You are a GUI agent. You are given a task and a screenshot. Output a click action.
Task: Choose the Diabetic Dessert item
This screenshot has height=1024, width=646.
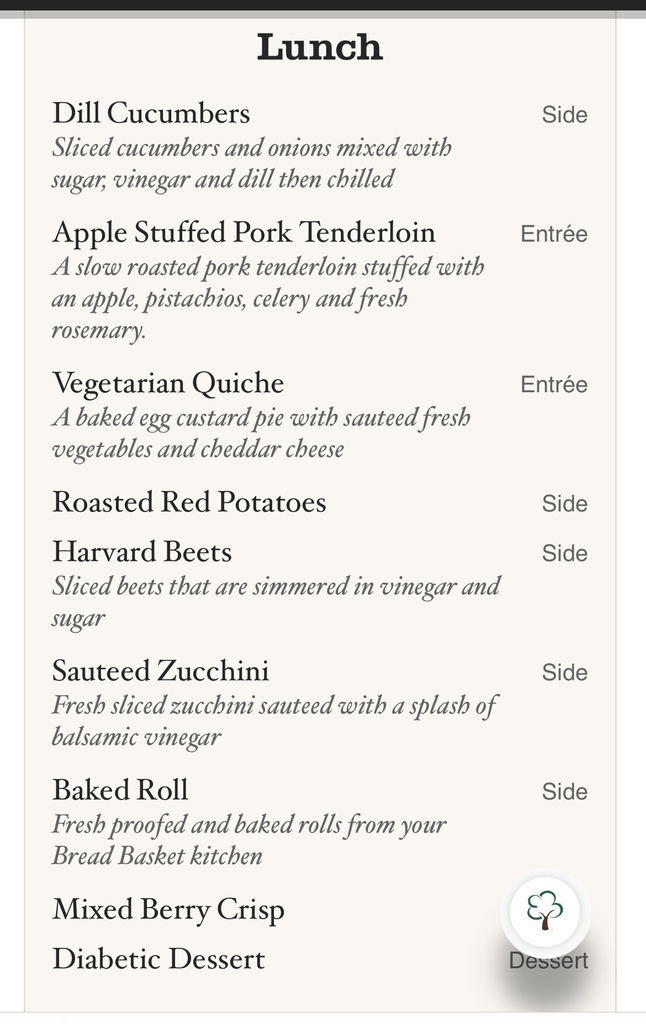pyautogui.click(x=159, y=959)
